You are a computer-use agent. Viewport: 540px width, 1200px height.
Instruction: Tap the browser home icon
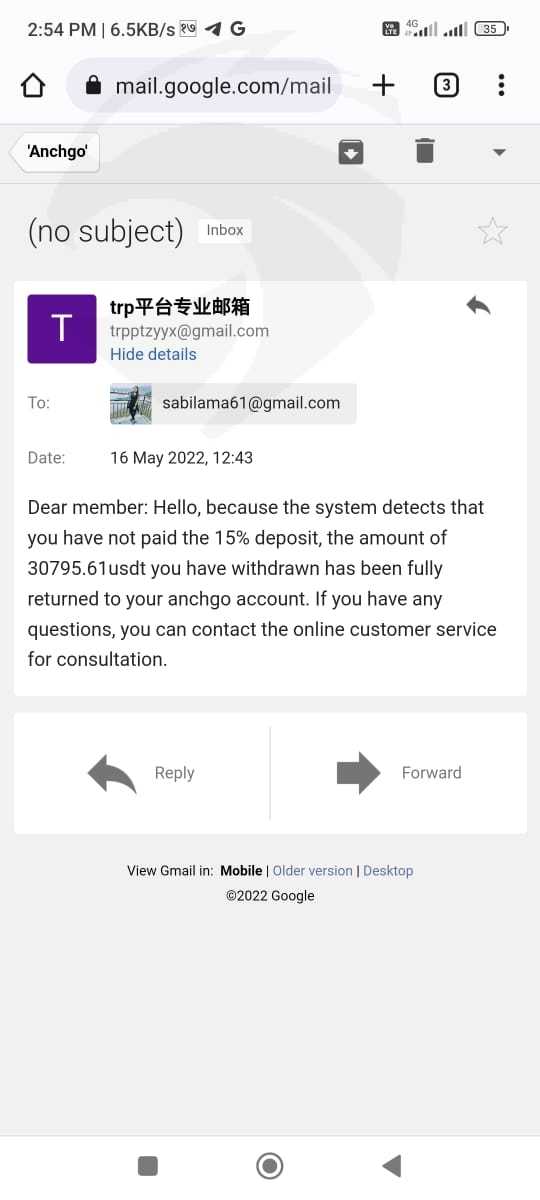33,85
